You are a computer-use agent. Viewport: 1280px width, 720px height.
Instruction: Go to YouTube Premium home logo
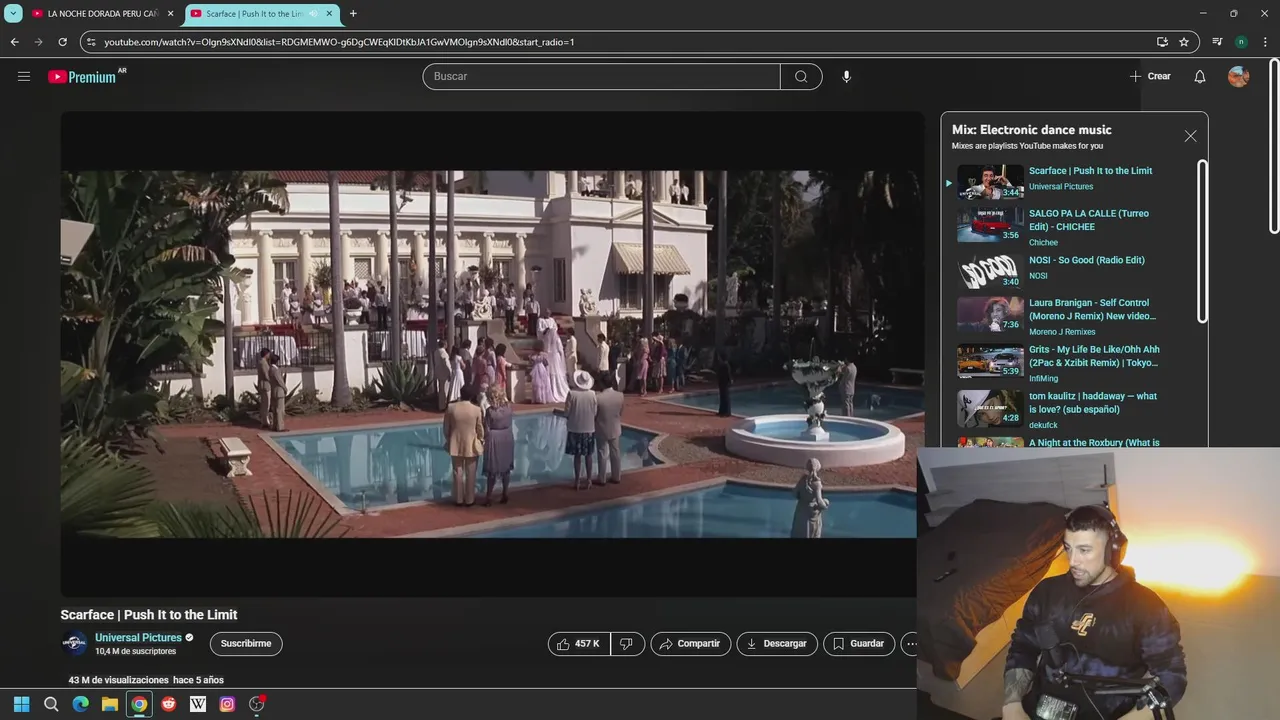click(x=86, y=76)
